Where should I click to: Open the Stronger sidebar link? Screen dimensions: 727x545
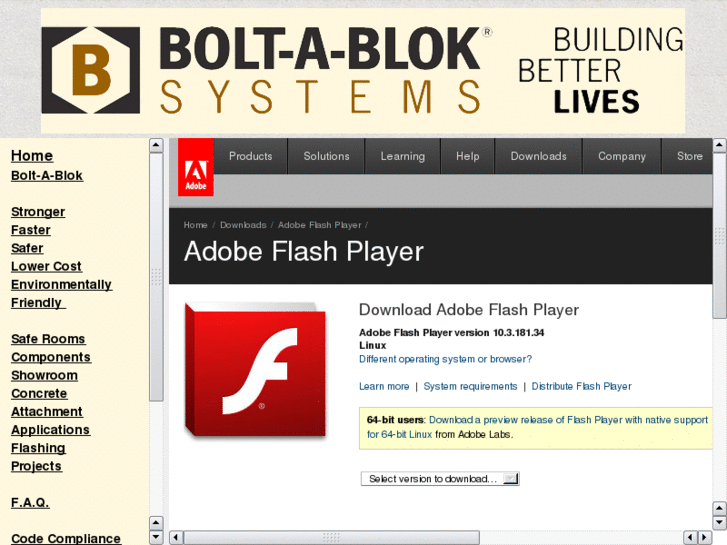tap(38, 212)
